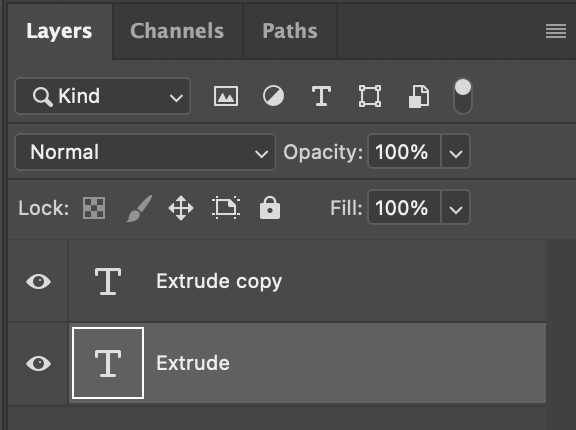Screen dimensions: 576x430
Task: Click the Opacity value field
Action: [404, 152]
